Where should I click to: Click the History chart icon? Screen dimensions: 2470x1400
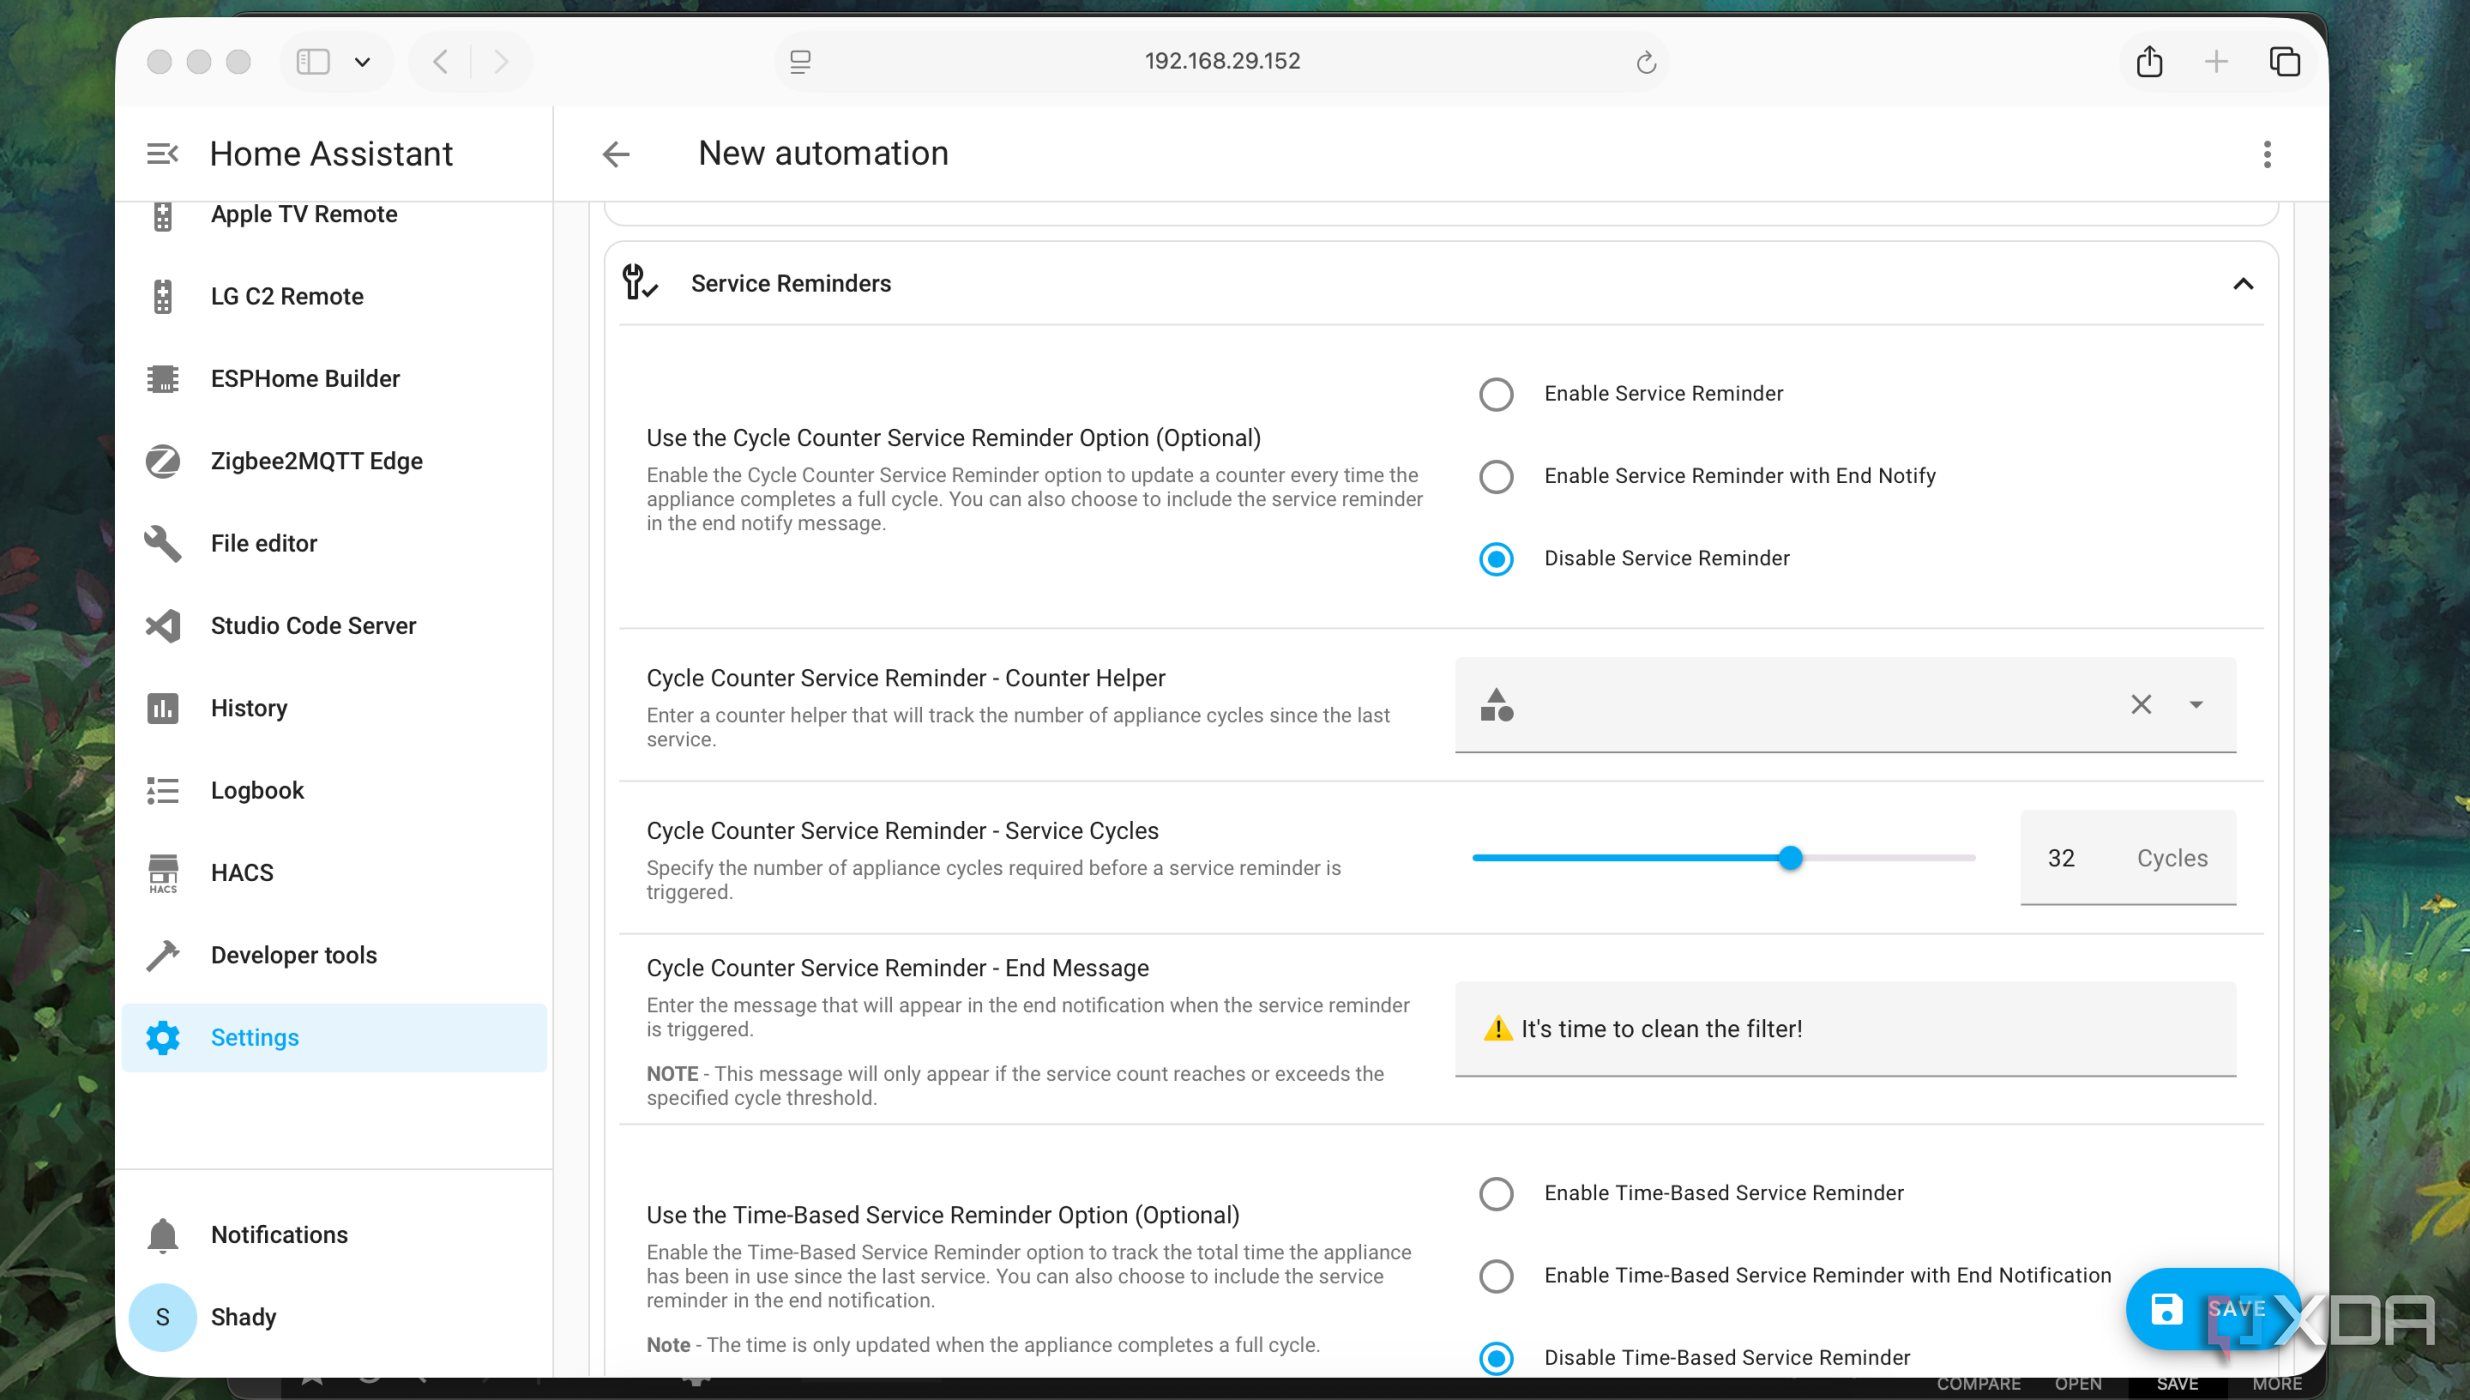[x=163, y=708]
